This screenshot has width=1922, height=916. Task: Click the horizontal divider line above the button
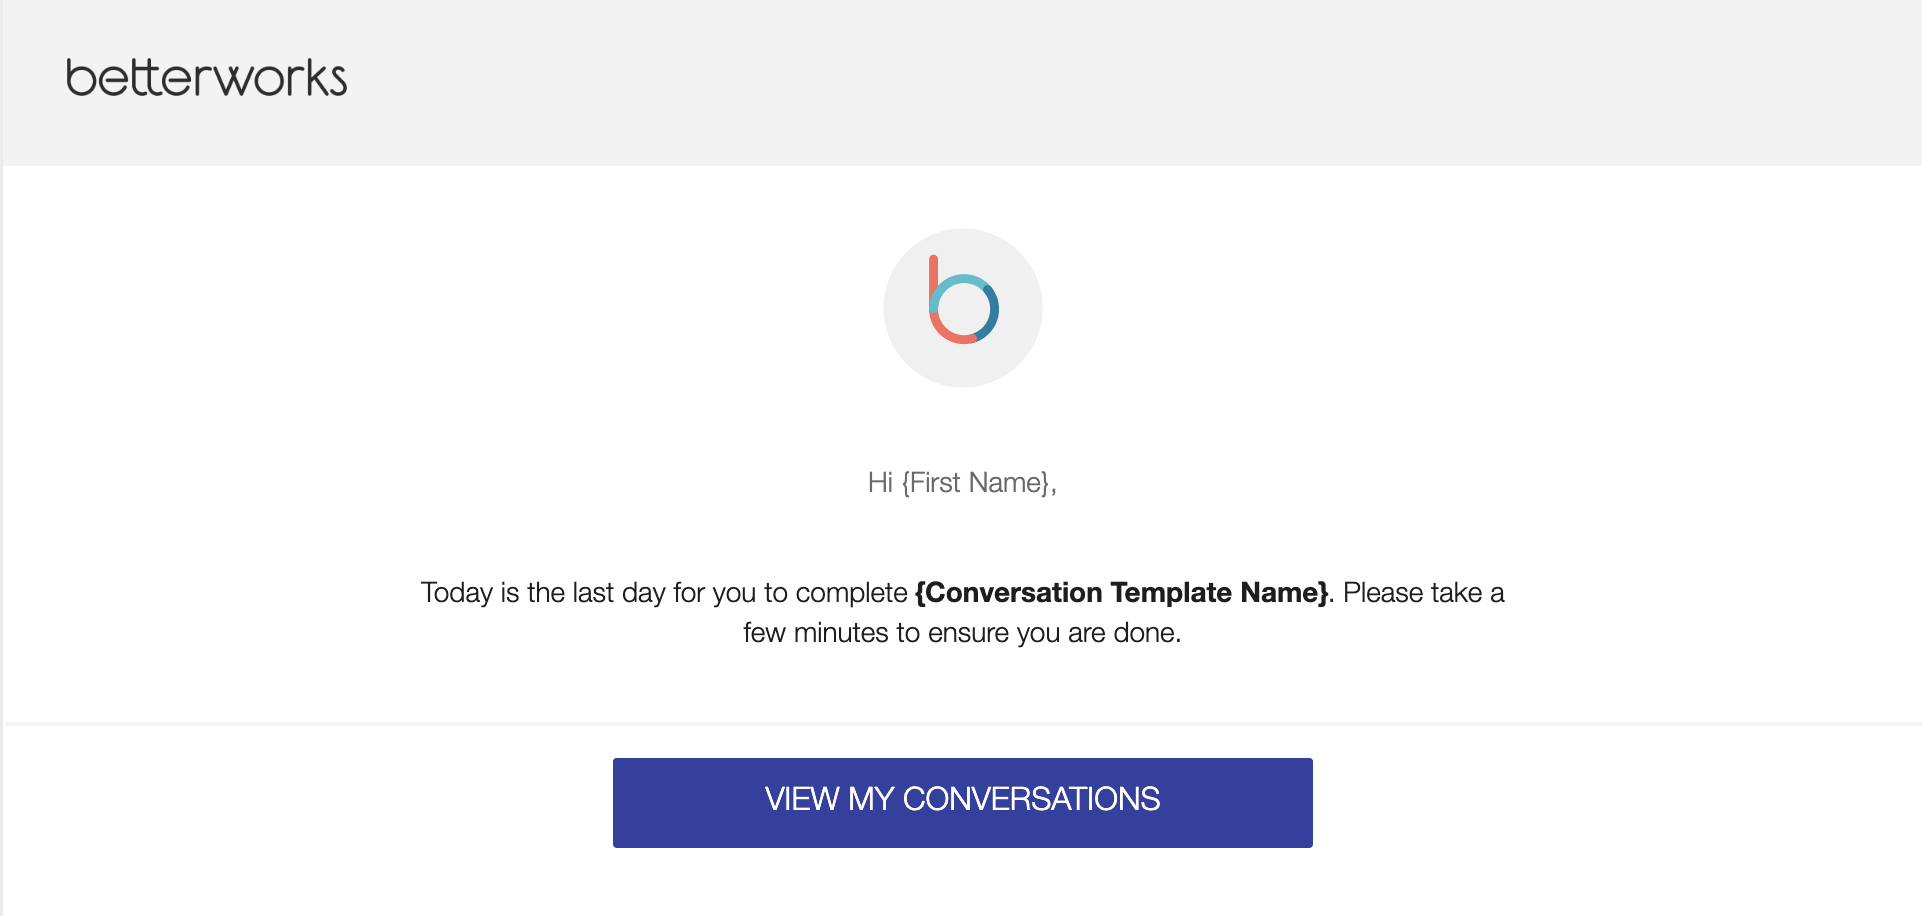coord(962,724)
